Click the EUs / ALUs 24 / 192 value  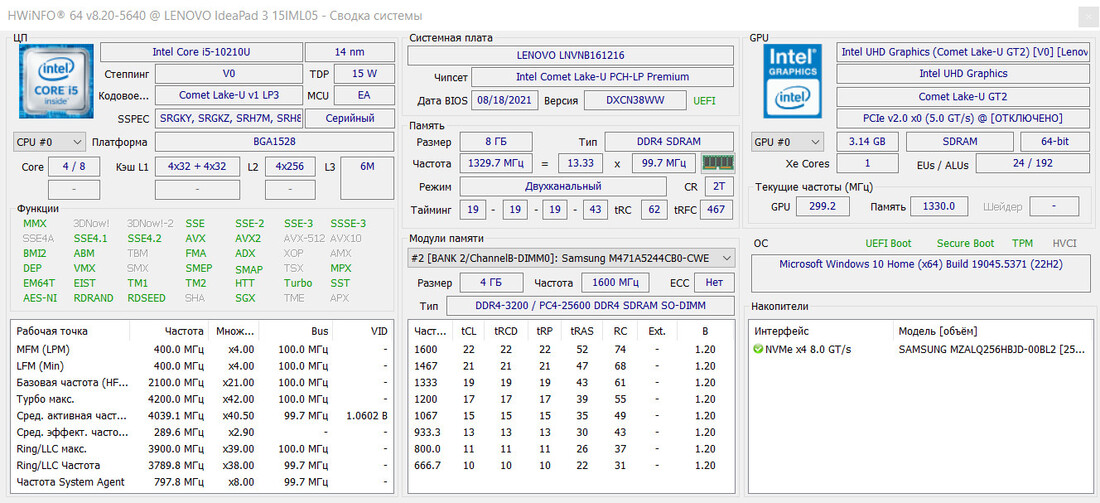click(1032, 163)
